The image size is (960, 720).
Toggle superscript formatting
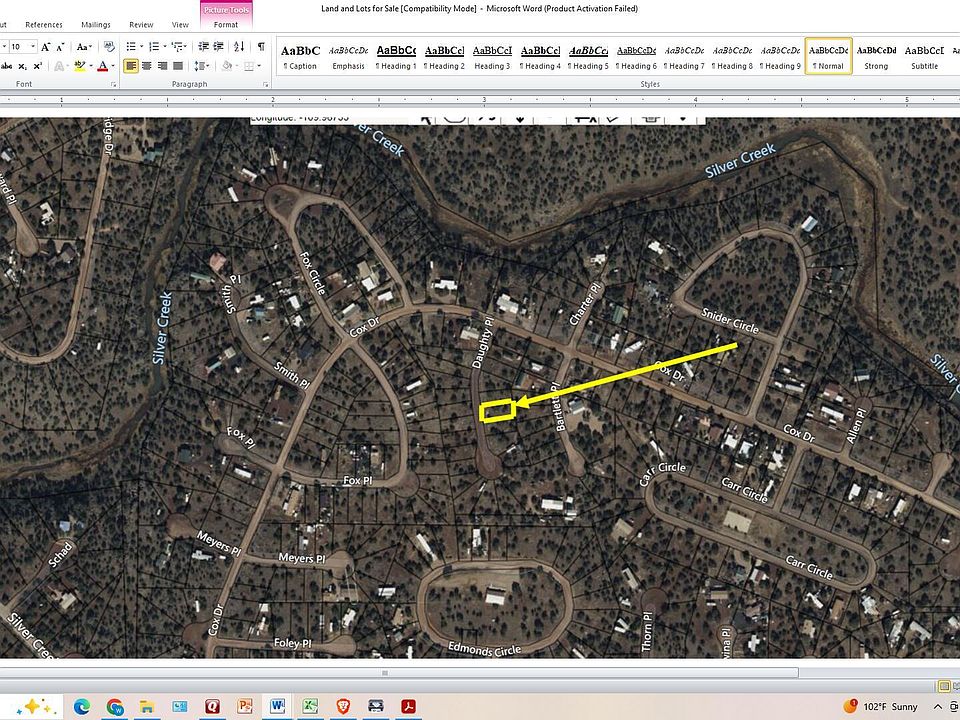coord(38,66)
